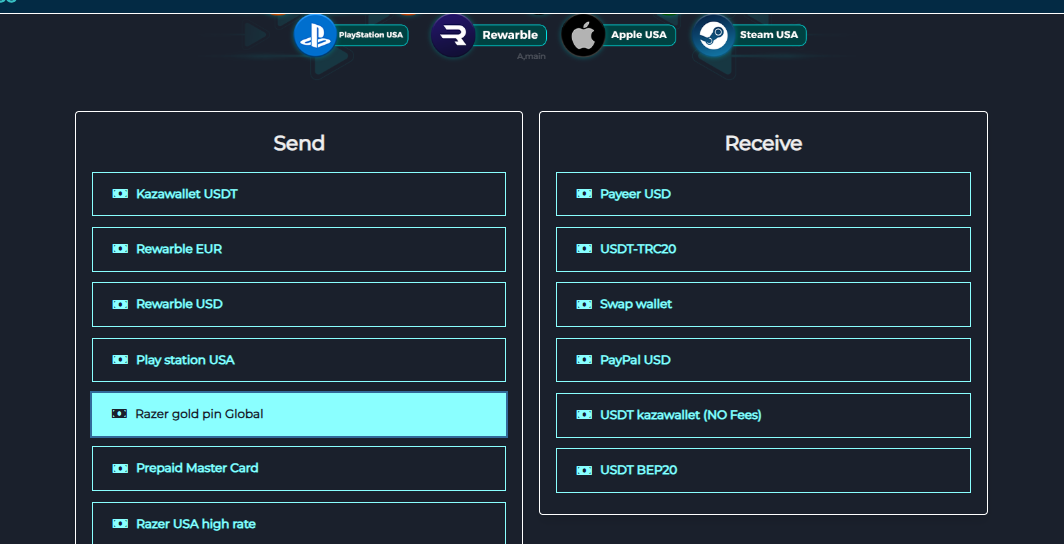Pick USDT kazawallet (NO Fees) option
Screen dimensions: 1064x544
(763, 414)
